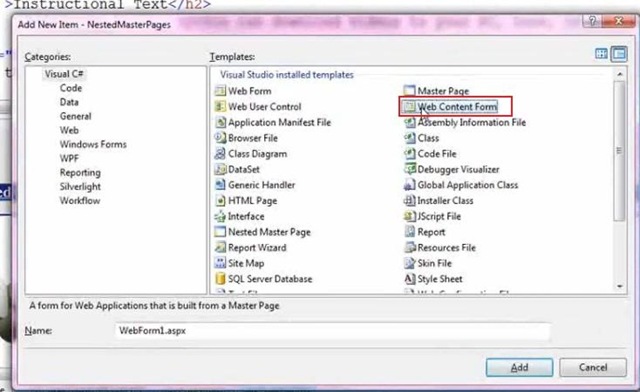Open the Workflow category
Viewport: 640px width, 392px height.
[80, 200]
